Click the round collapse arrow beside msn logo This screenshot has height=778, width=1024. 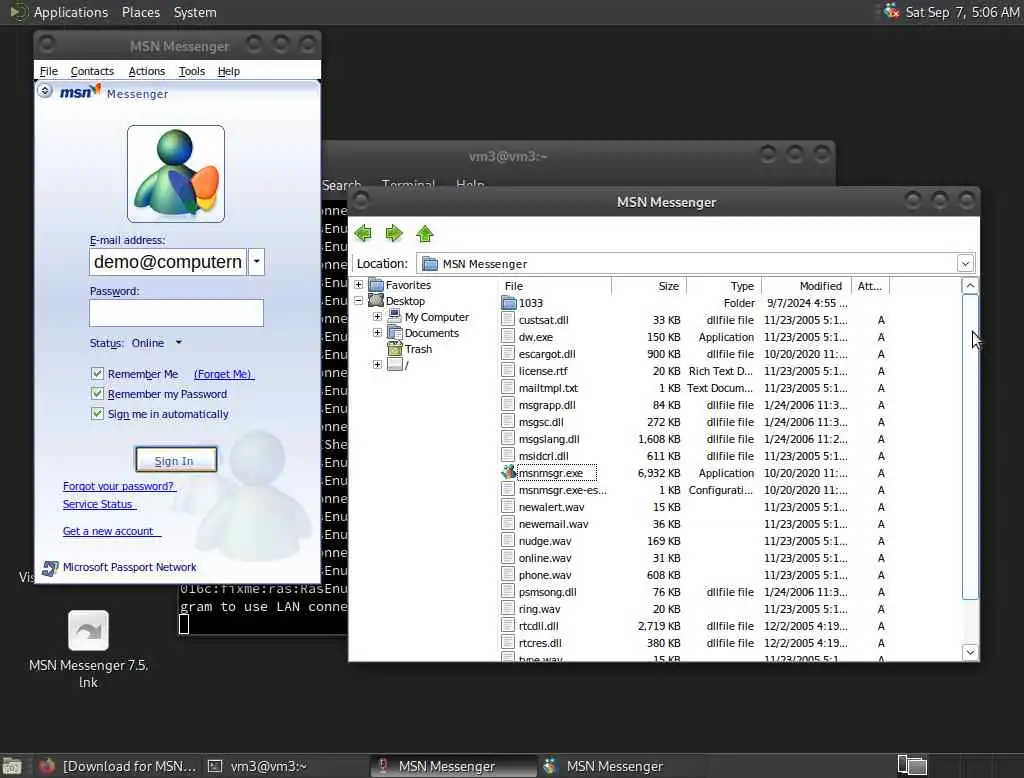[x=45, y=91]
